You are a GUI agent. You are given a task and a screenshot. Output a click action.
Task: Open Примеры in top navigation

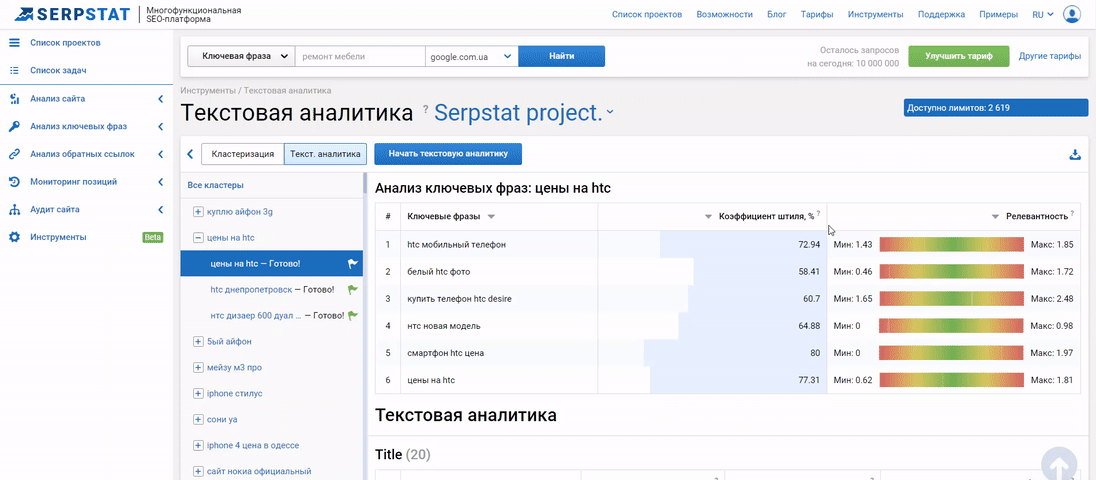point(998,15)
